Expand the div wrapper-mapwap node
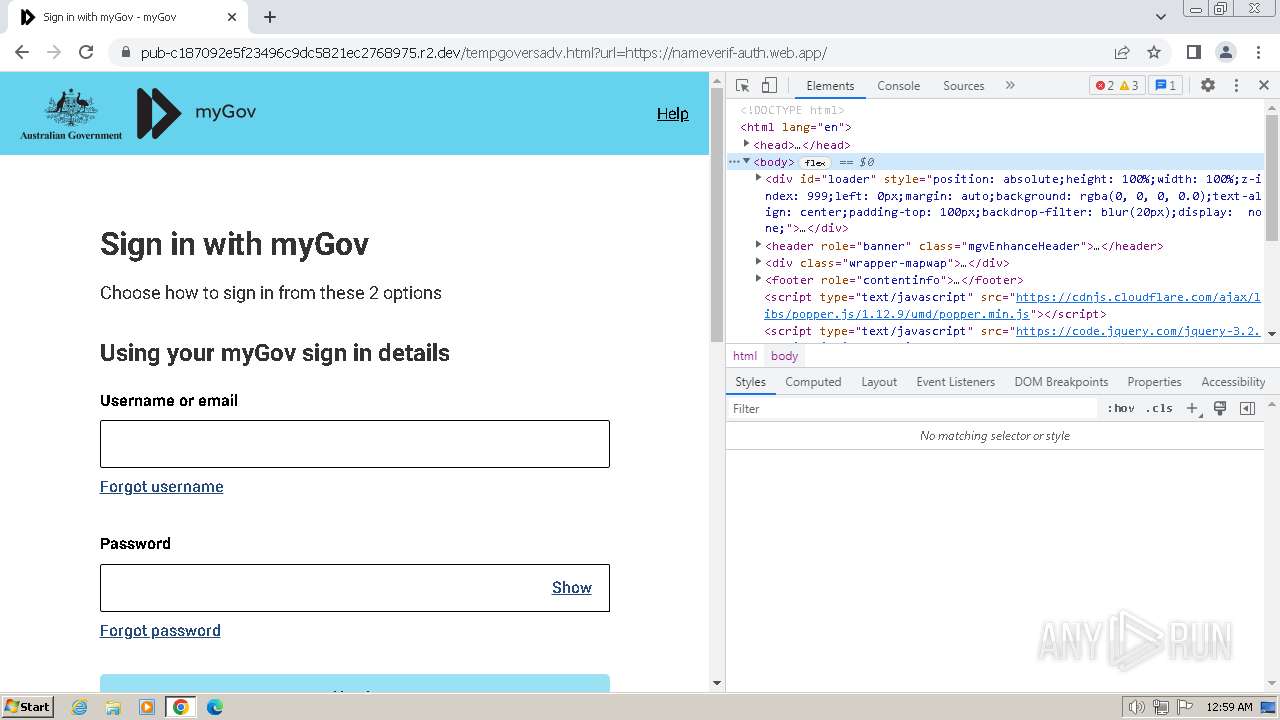Viewport: 1280px width, 720px height. pyautogui.click(x=758, y=262)
